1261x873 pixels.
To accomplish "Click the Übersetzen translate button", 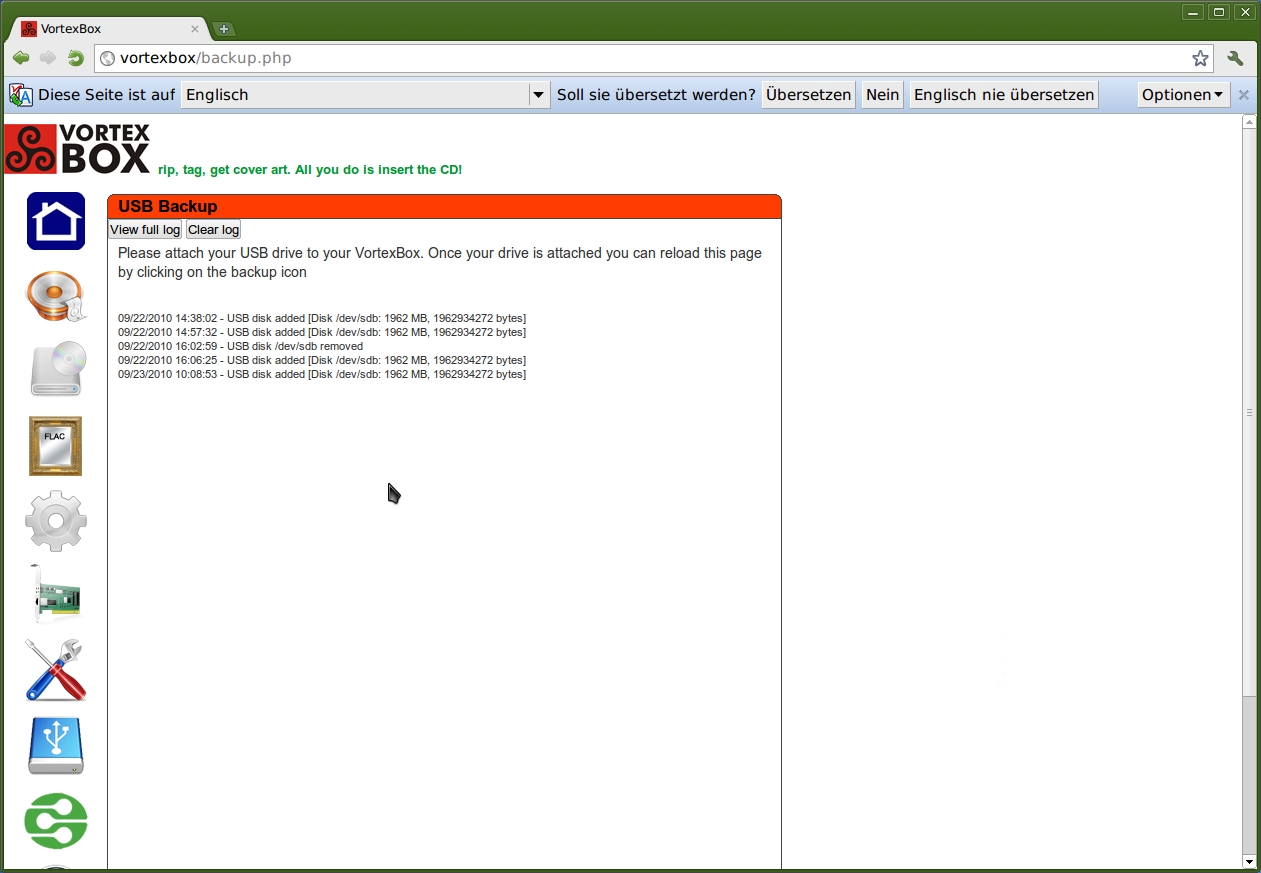I will [x=808, y=95].
